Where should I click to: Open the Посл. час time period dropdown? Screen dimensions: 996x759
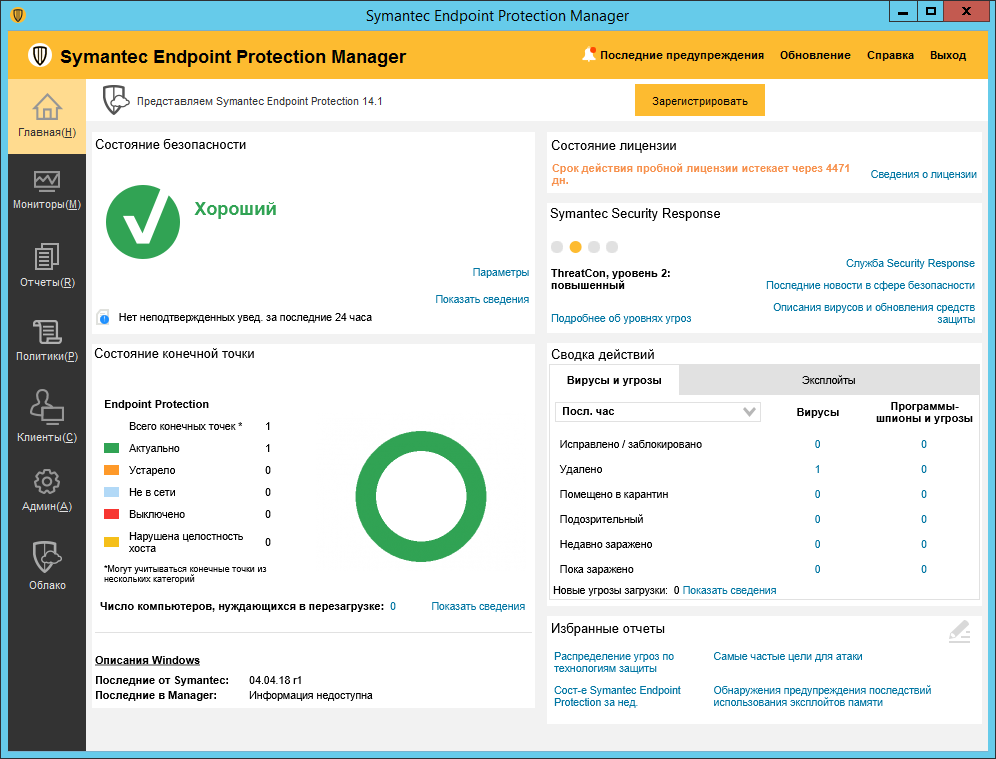[x=657, y=412]
